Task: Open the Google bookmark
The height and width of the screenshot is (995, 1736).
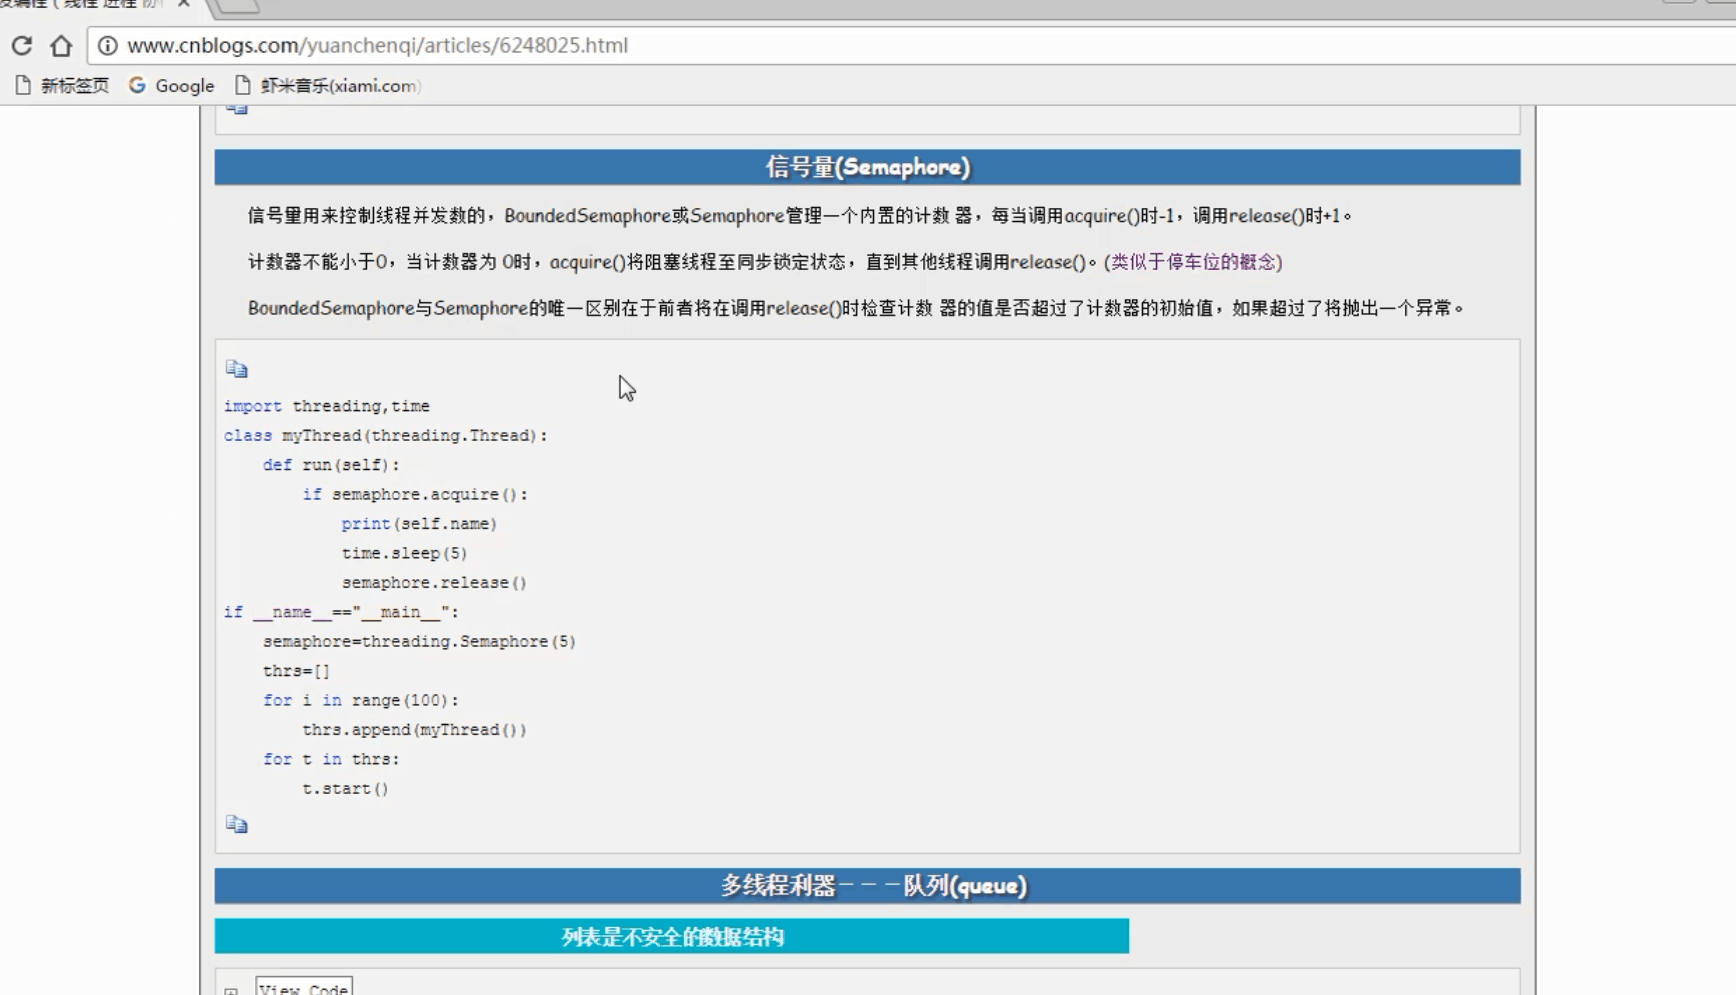Action: tap(171, 86)
